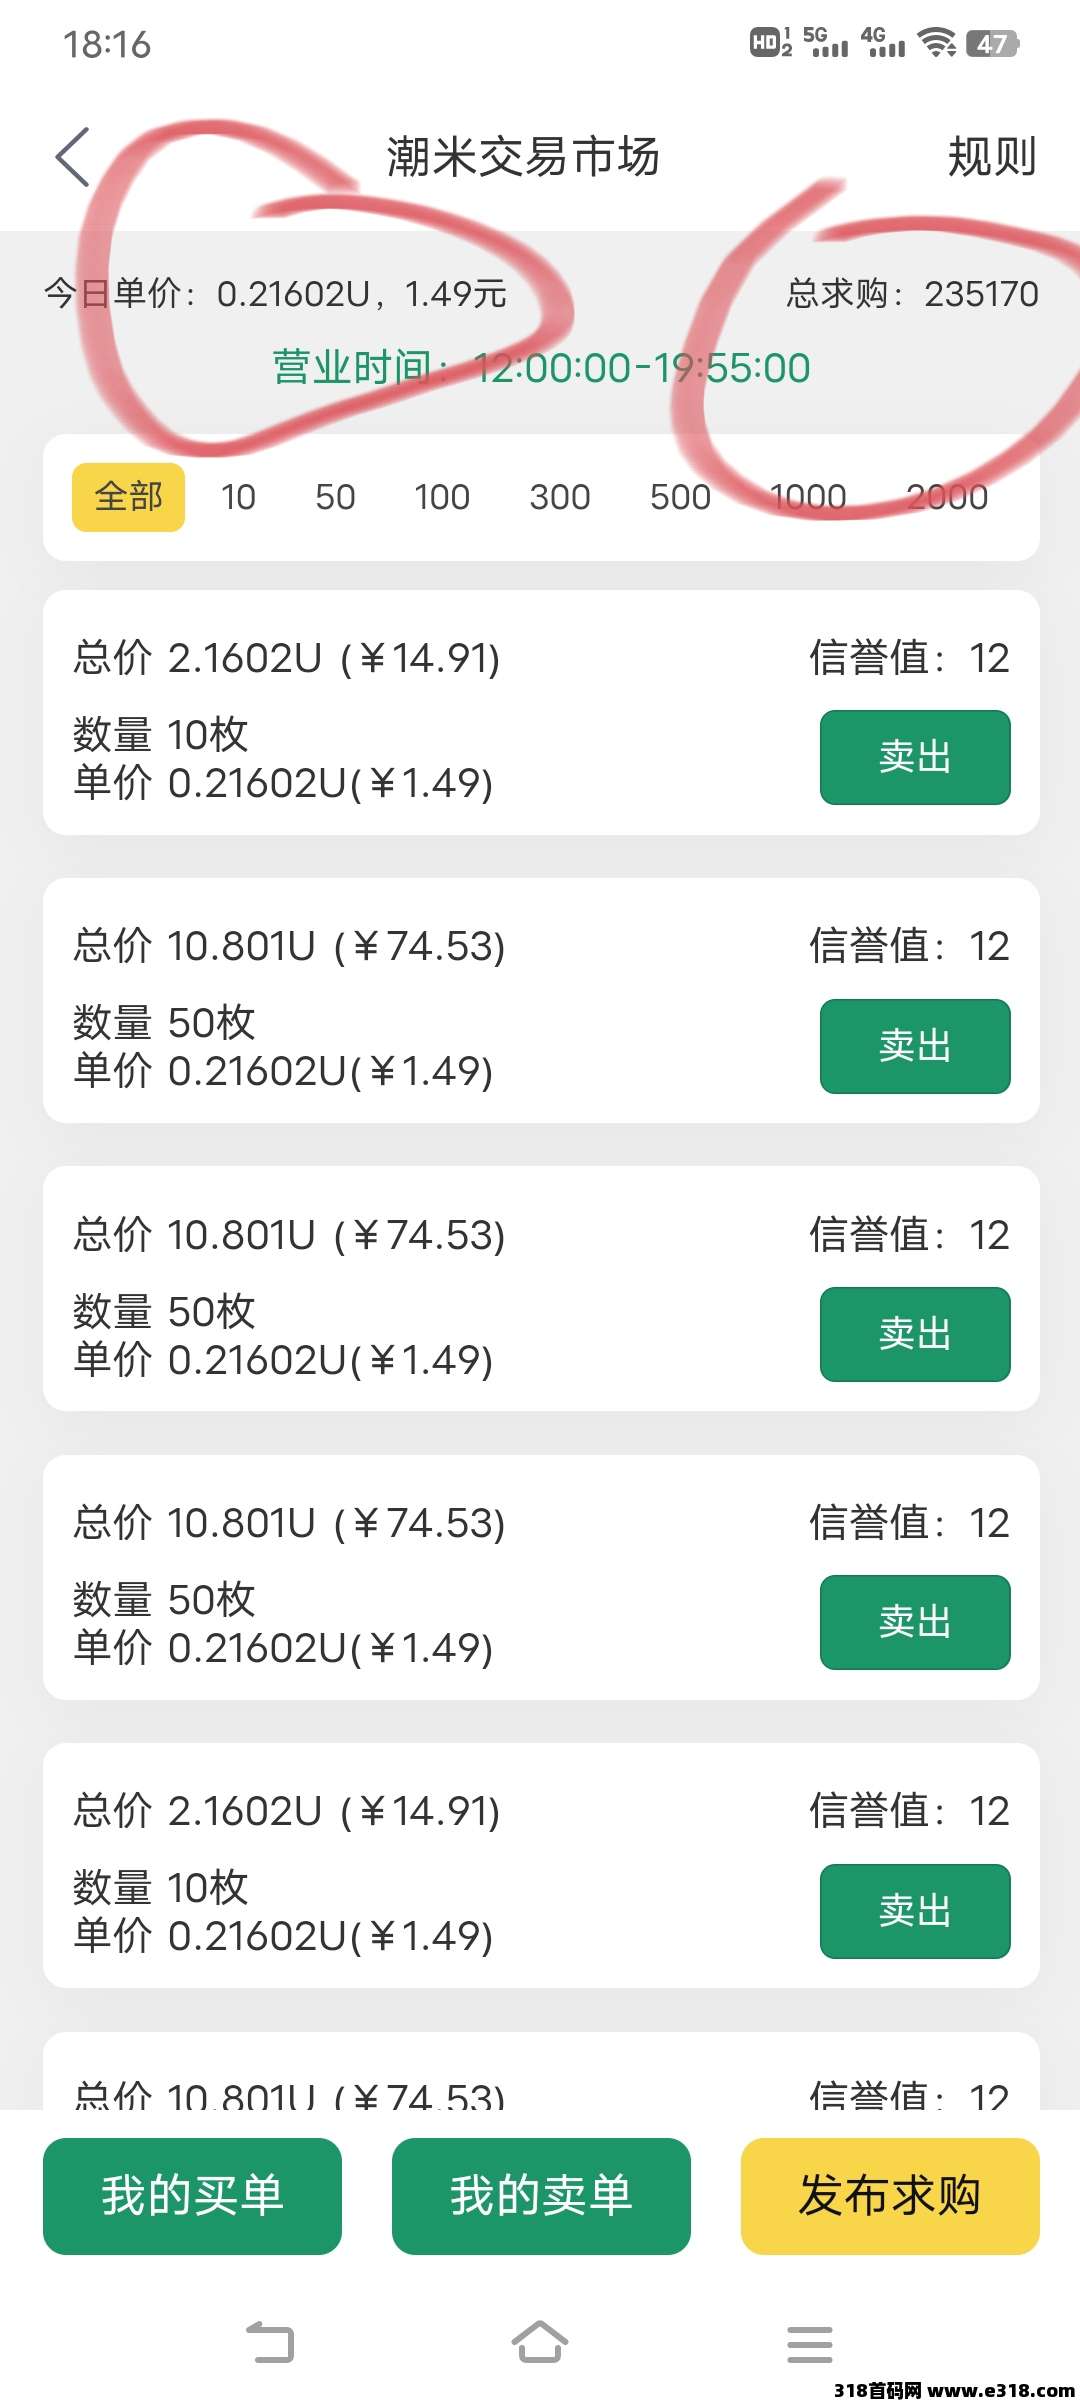Tap the battery indicator in status bar
1080x2408 pixels.
tap(991, 44)
